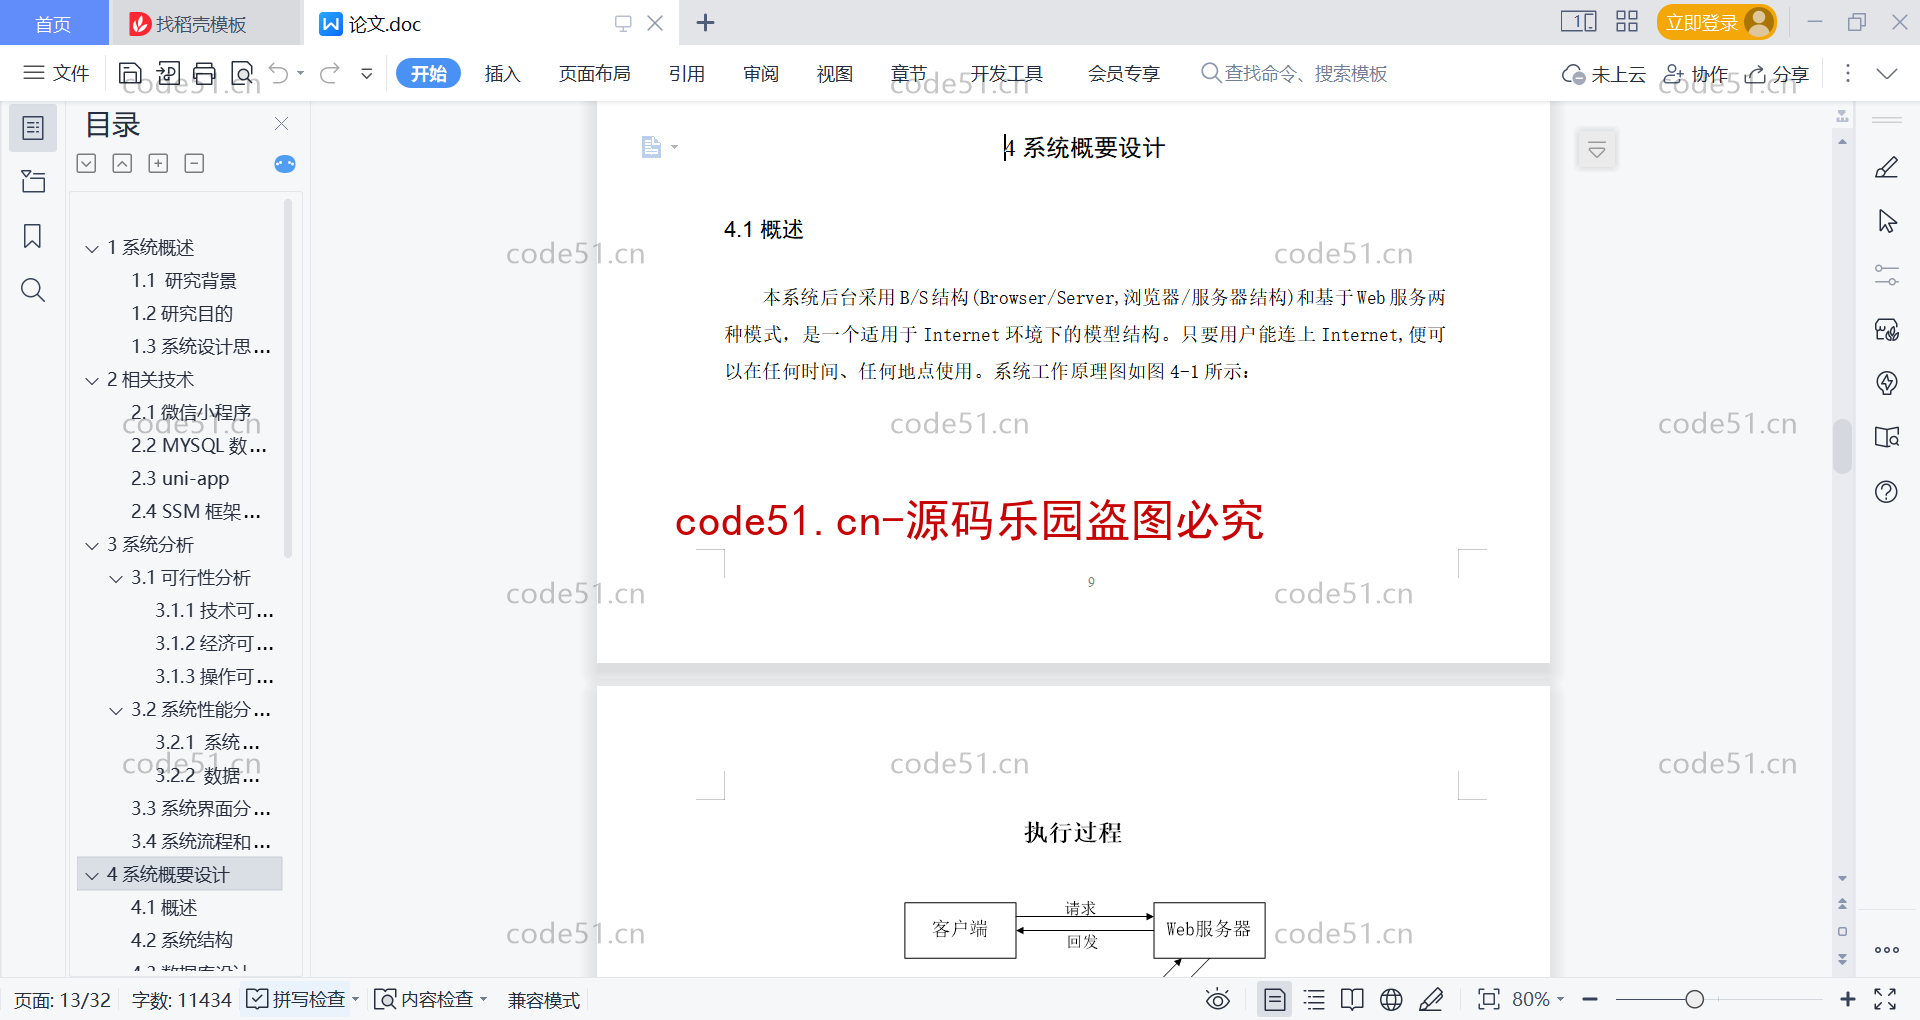The width and height of the screenshot is (1920, 1020).
Task: Click the 分享 share button
Action: click(x=1777, y=74)
